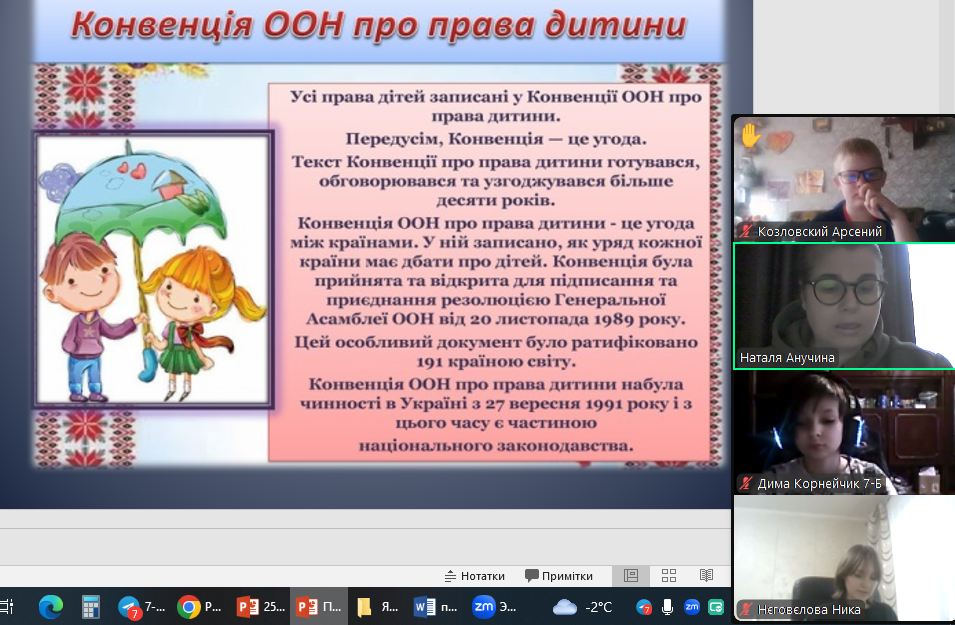Select Козловский Арсений video tile
The height and width of the screenshot is (625, 955).
844,179
